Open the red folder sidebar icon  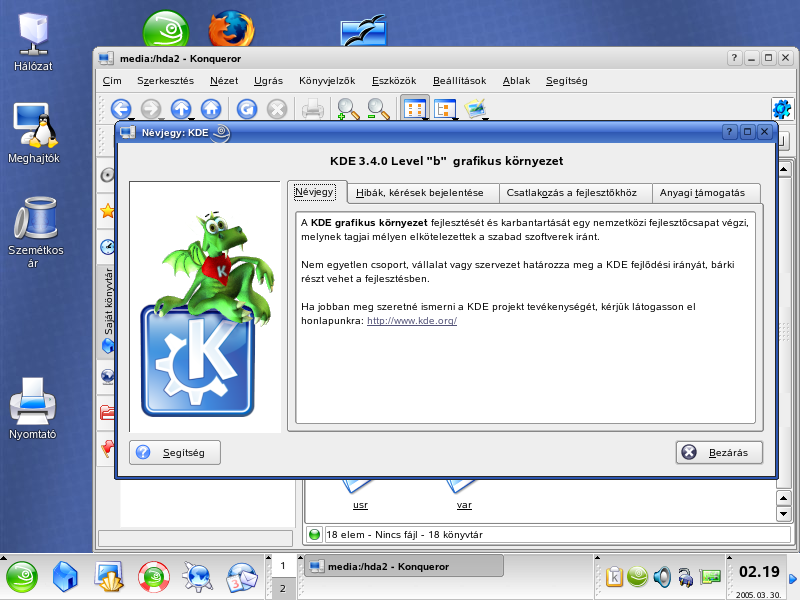pyautogui.click(x=107, y=412)
